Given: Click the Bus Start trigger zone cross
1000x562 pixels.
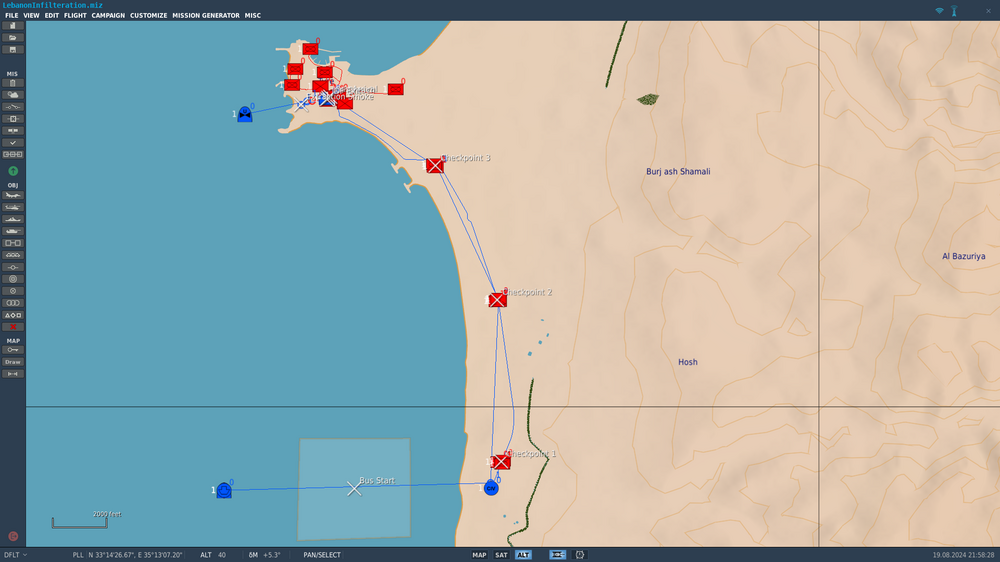Looking at the screenshot, I should (354, 489).
